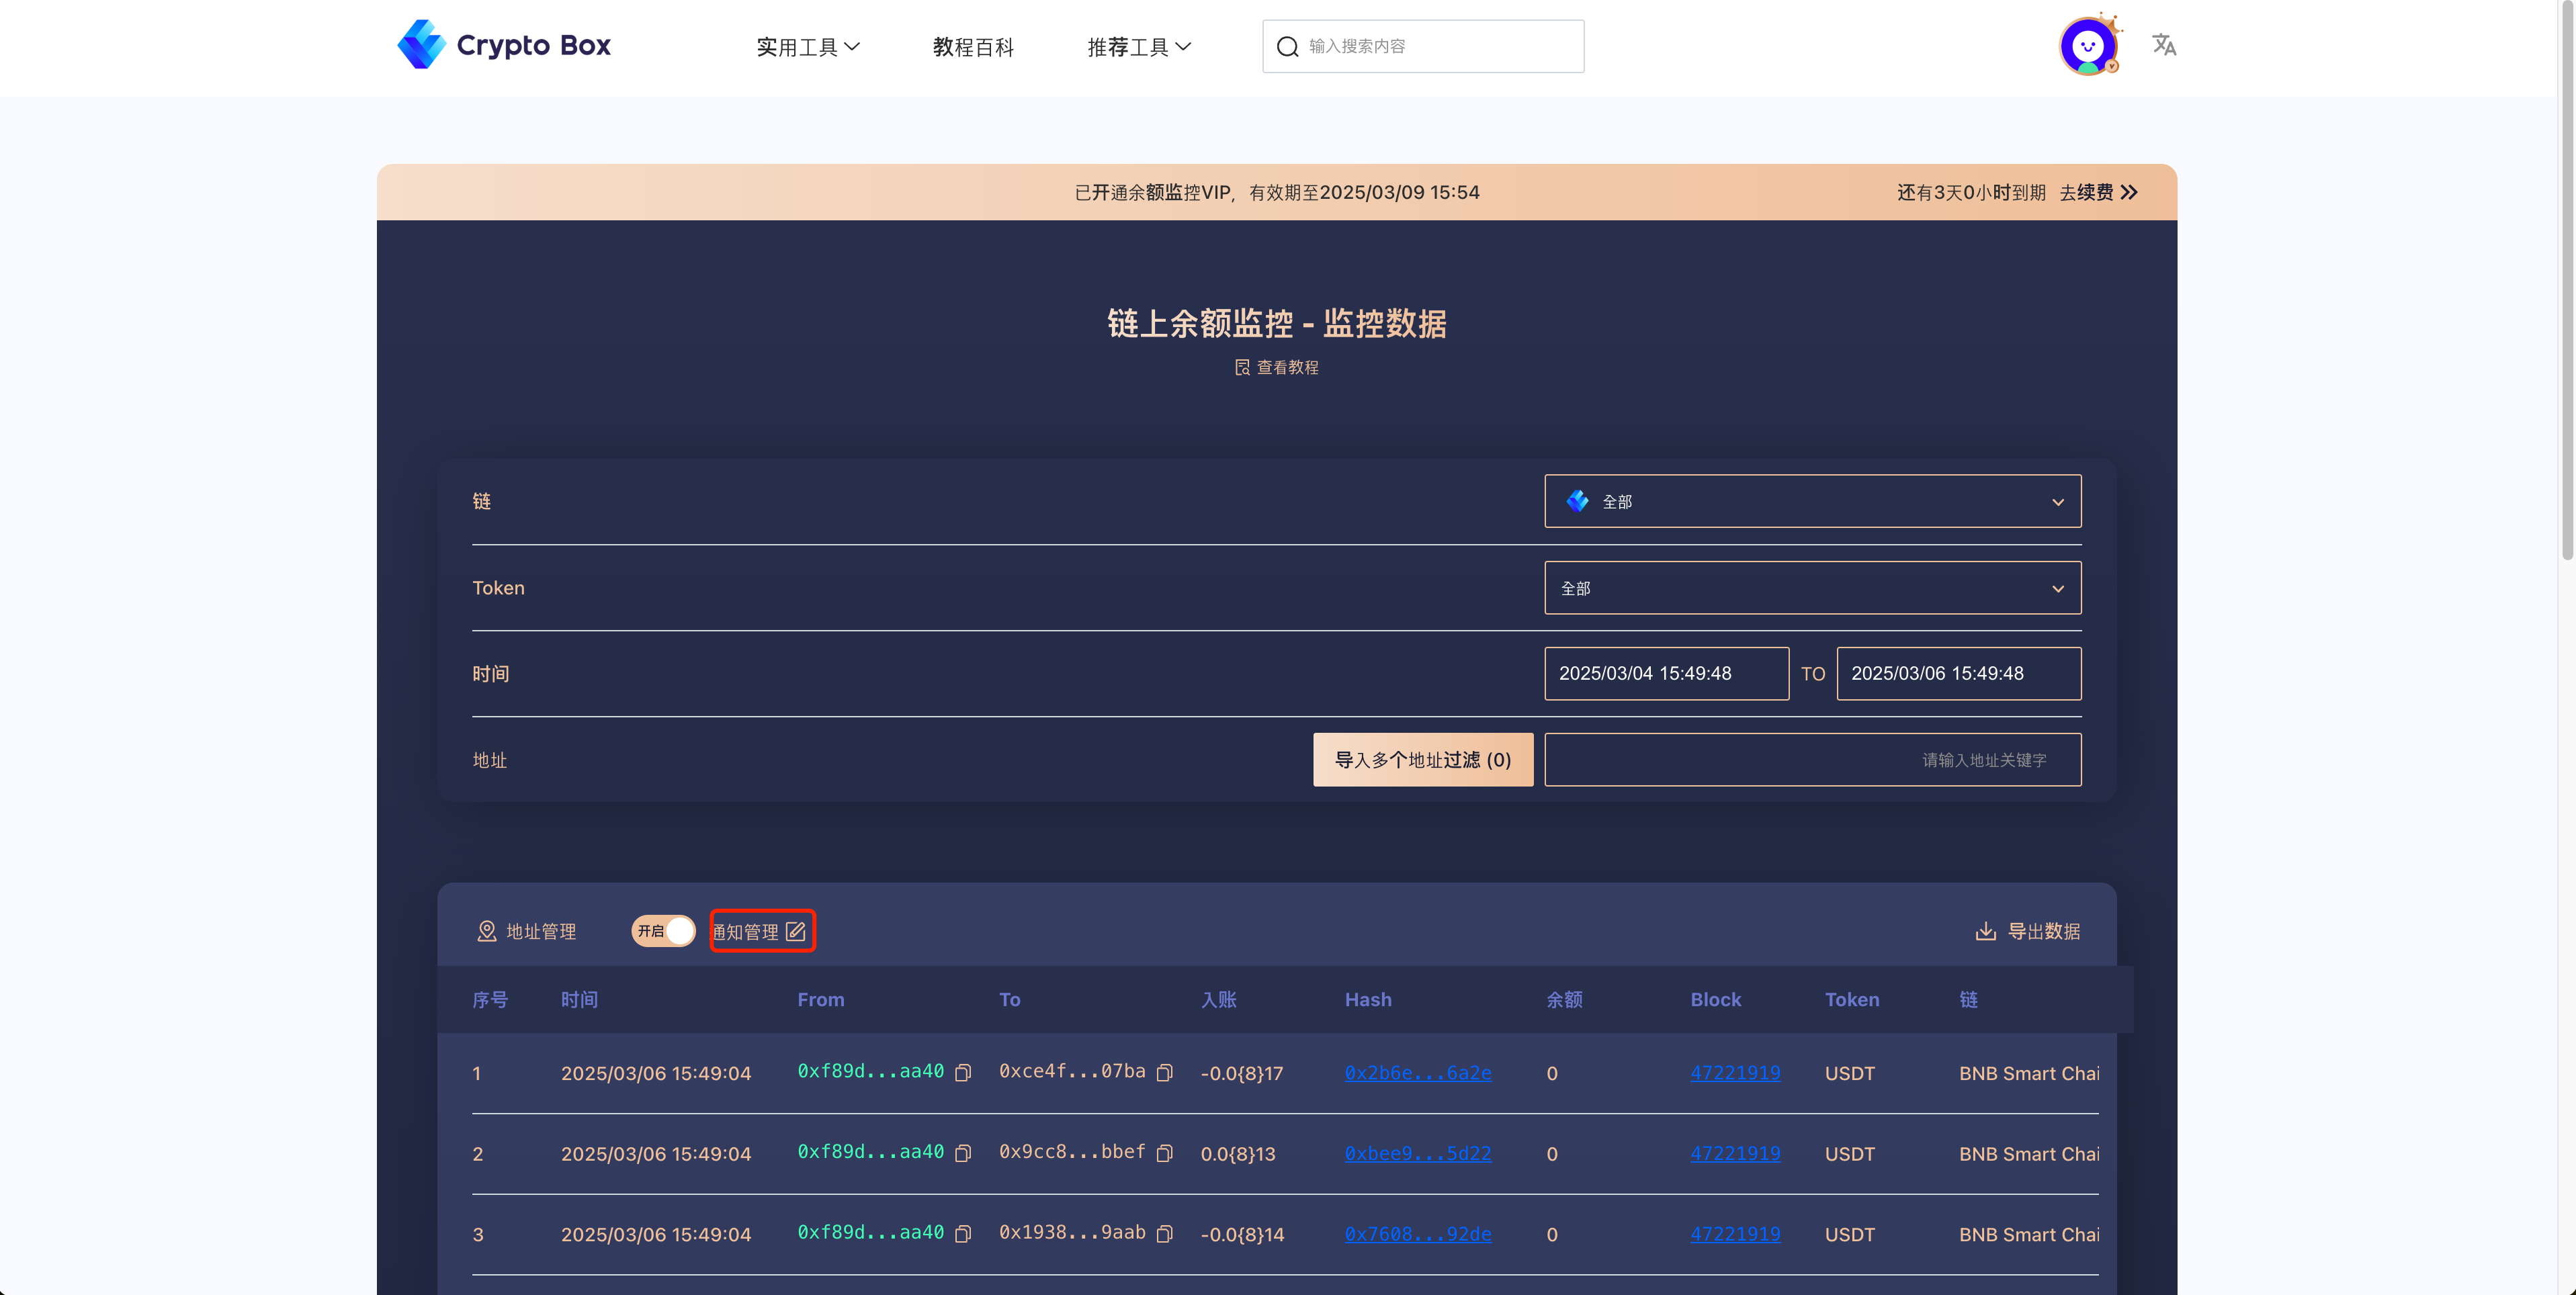Viewport: 2576px width, 1295px height.
Task: Click the 通知管理 edit icon
Action: pos(796,932)
